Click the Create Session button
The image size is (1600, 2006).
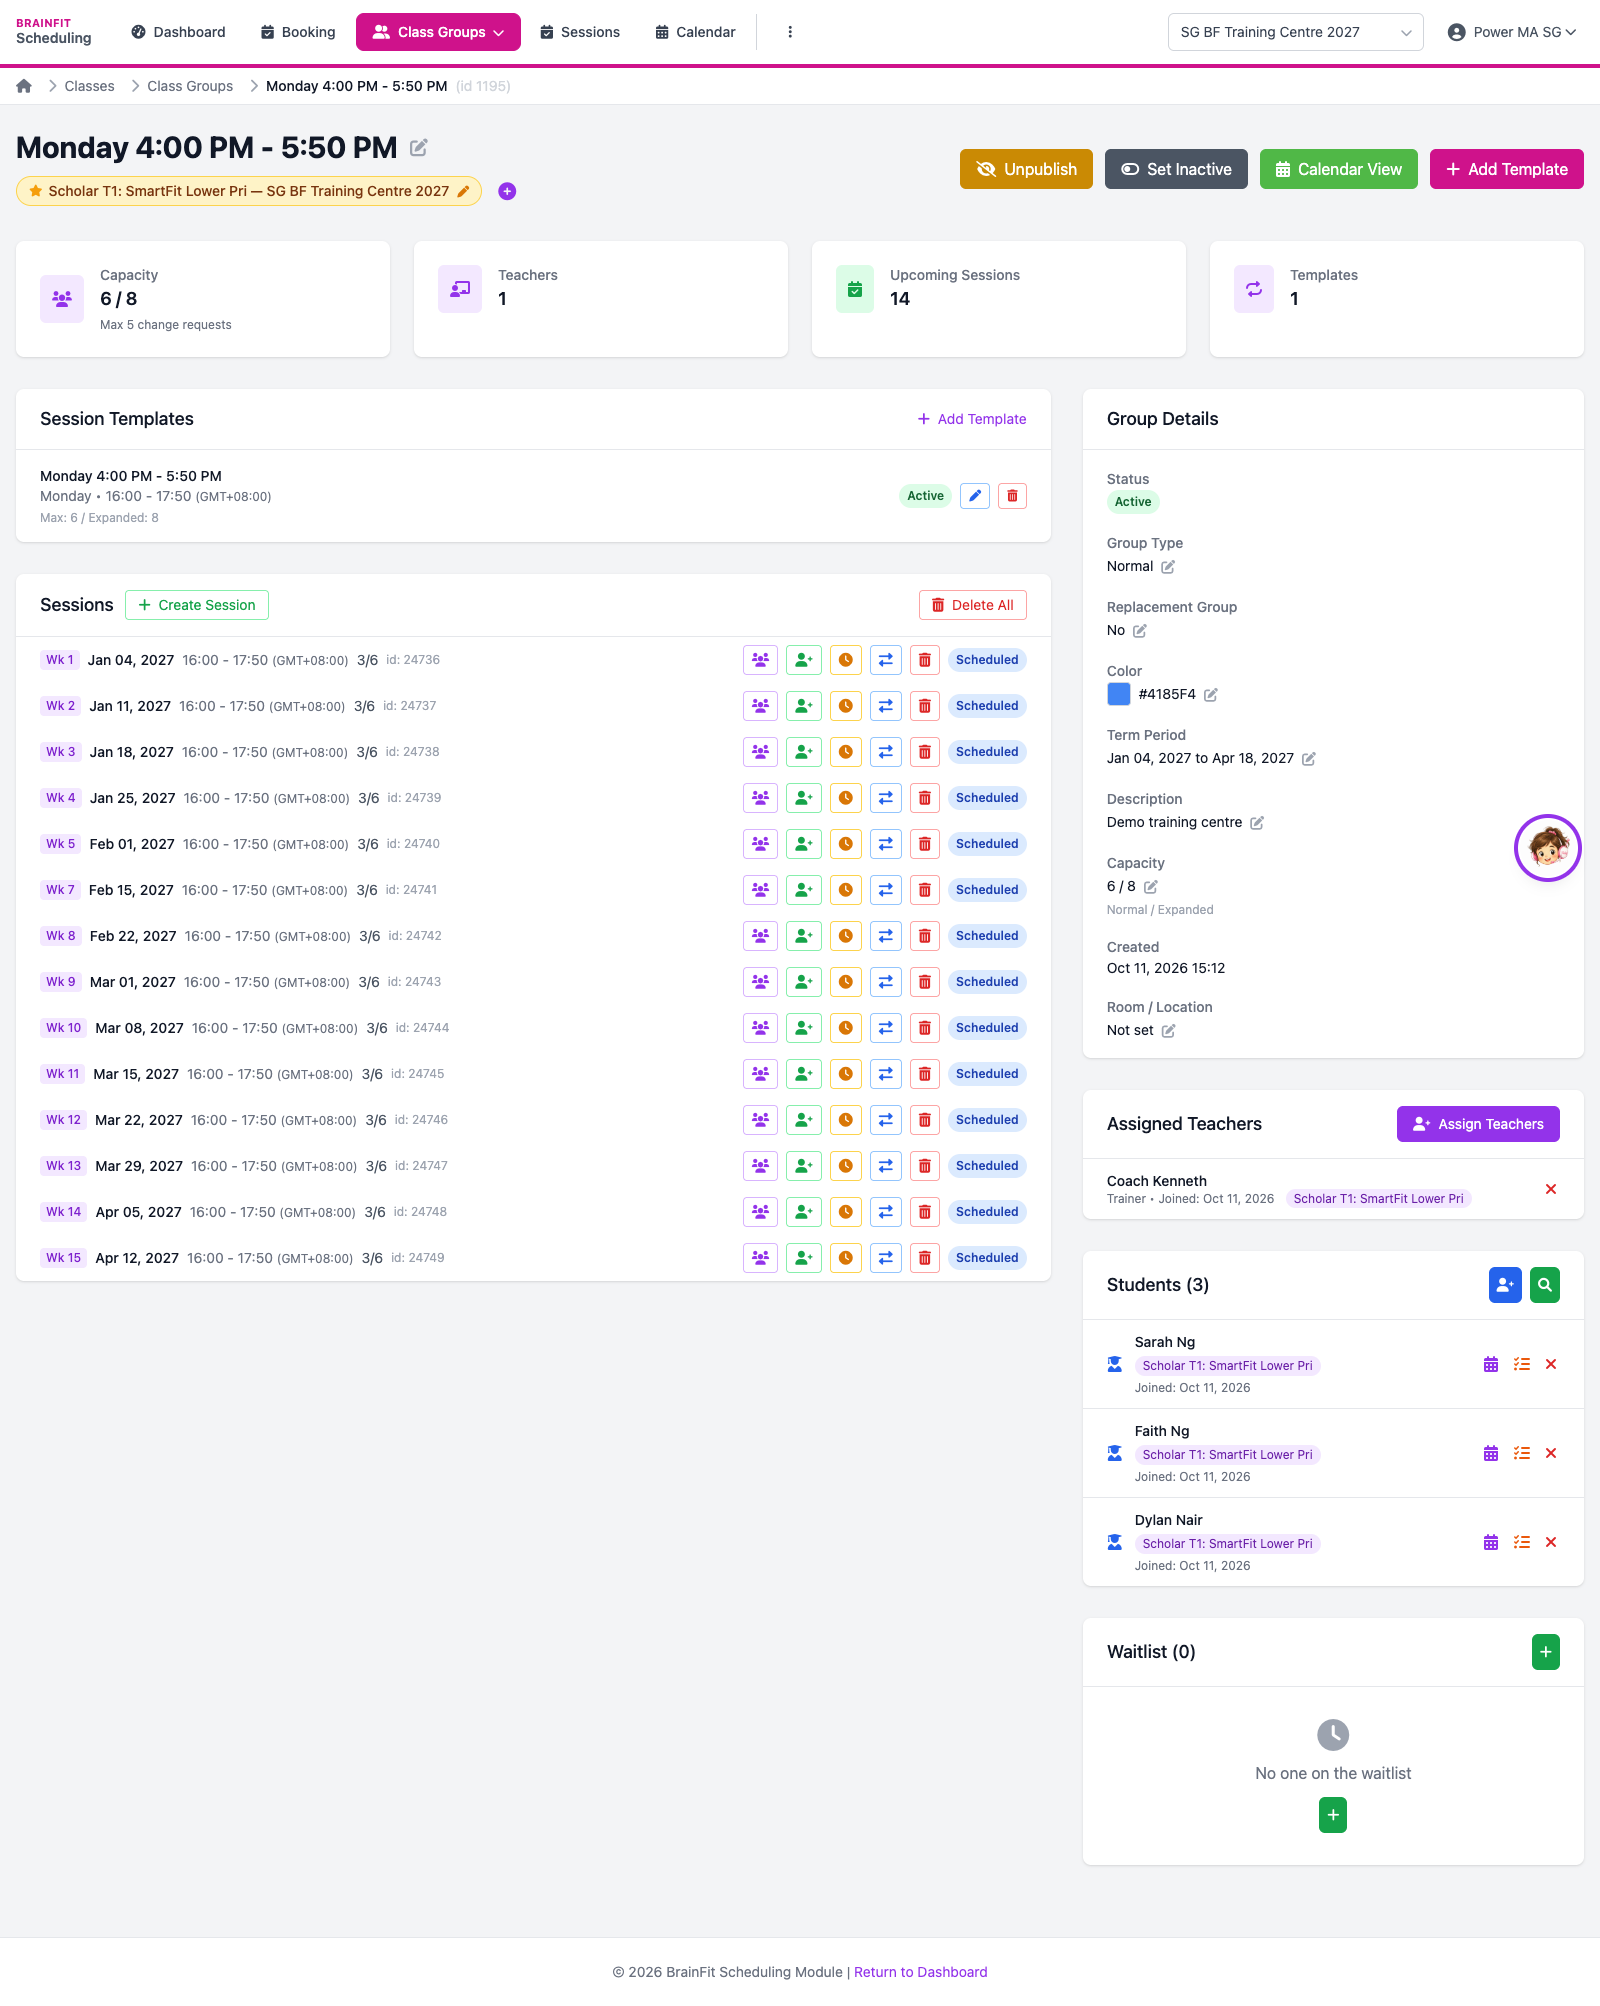click(x=197, y=605)
